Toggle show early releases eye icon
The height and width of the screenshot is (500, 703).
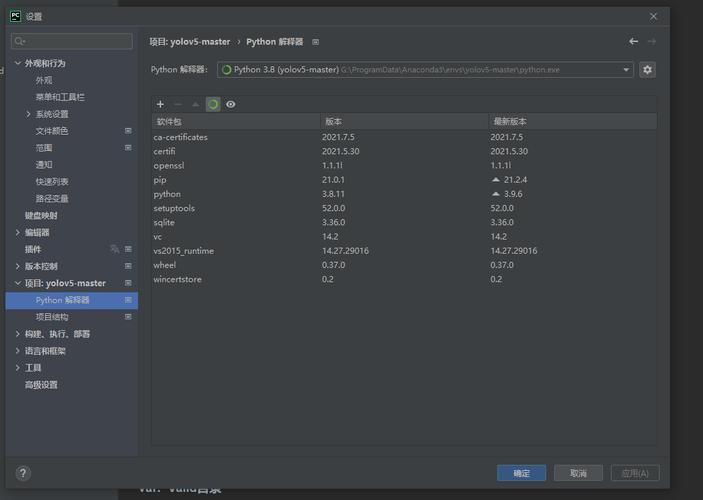point(230,104)
